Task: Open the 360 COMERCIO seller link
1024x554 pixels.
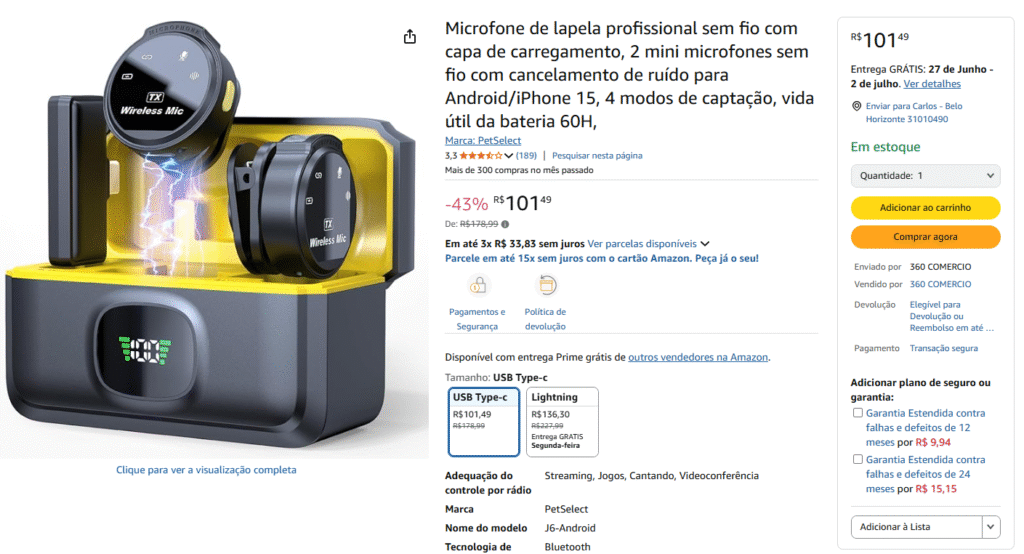Action: coord(940,284)
